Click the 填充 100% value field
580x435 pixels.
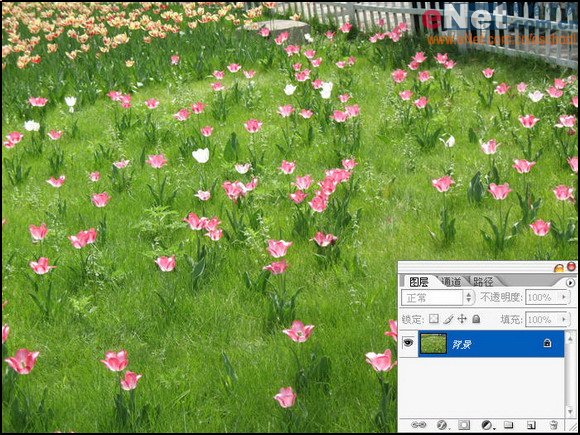pyautogui.click(x=542, y=319)
